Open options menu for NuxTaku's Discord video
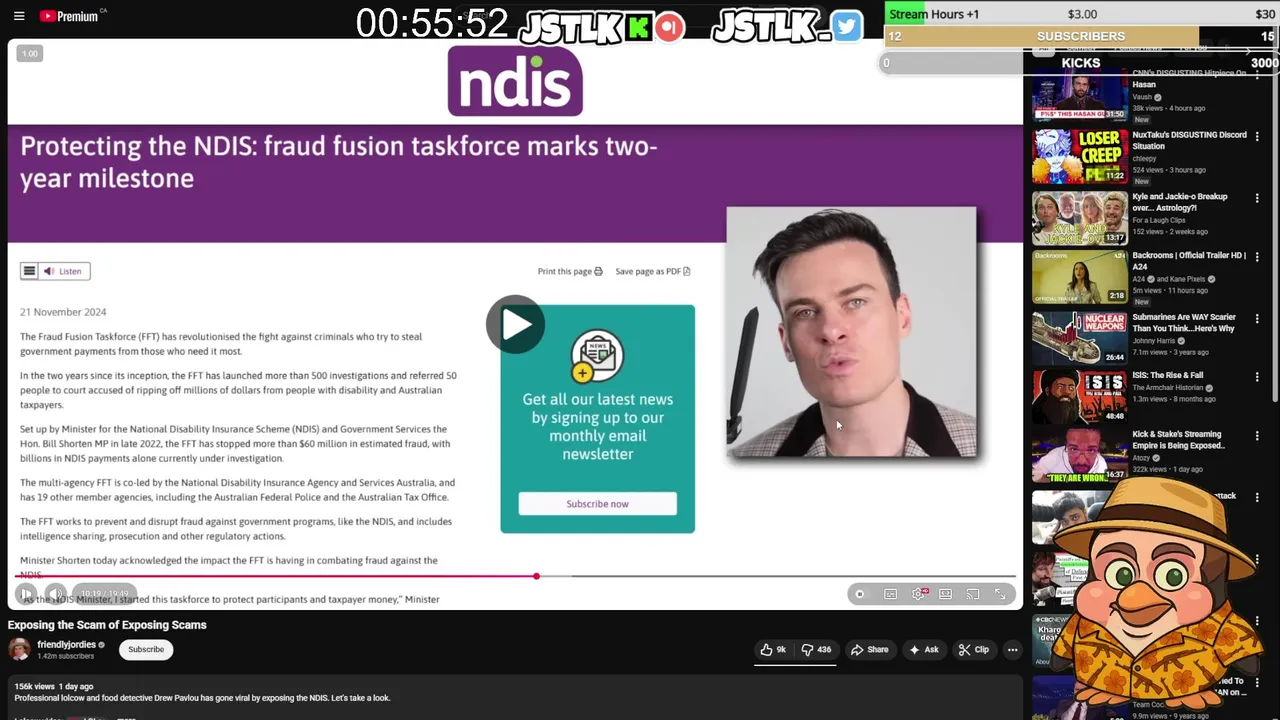The height and width of the screenshot is (720, 1280). (x=1257, y=136)
